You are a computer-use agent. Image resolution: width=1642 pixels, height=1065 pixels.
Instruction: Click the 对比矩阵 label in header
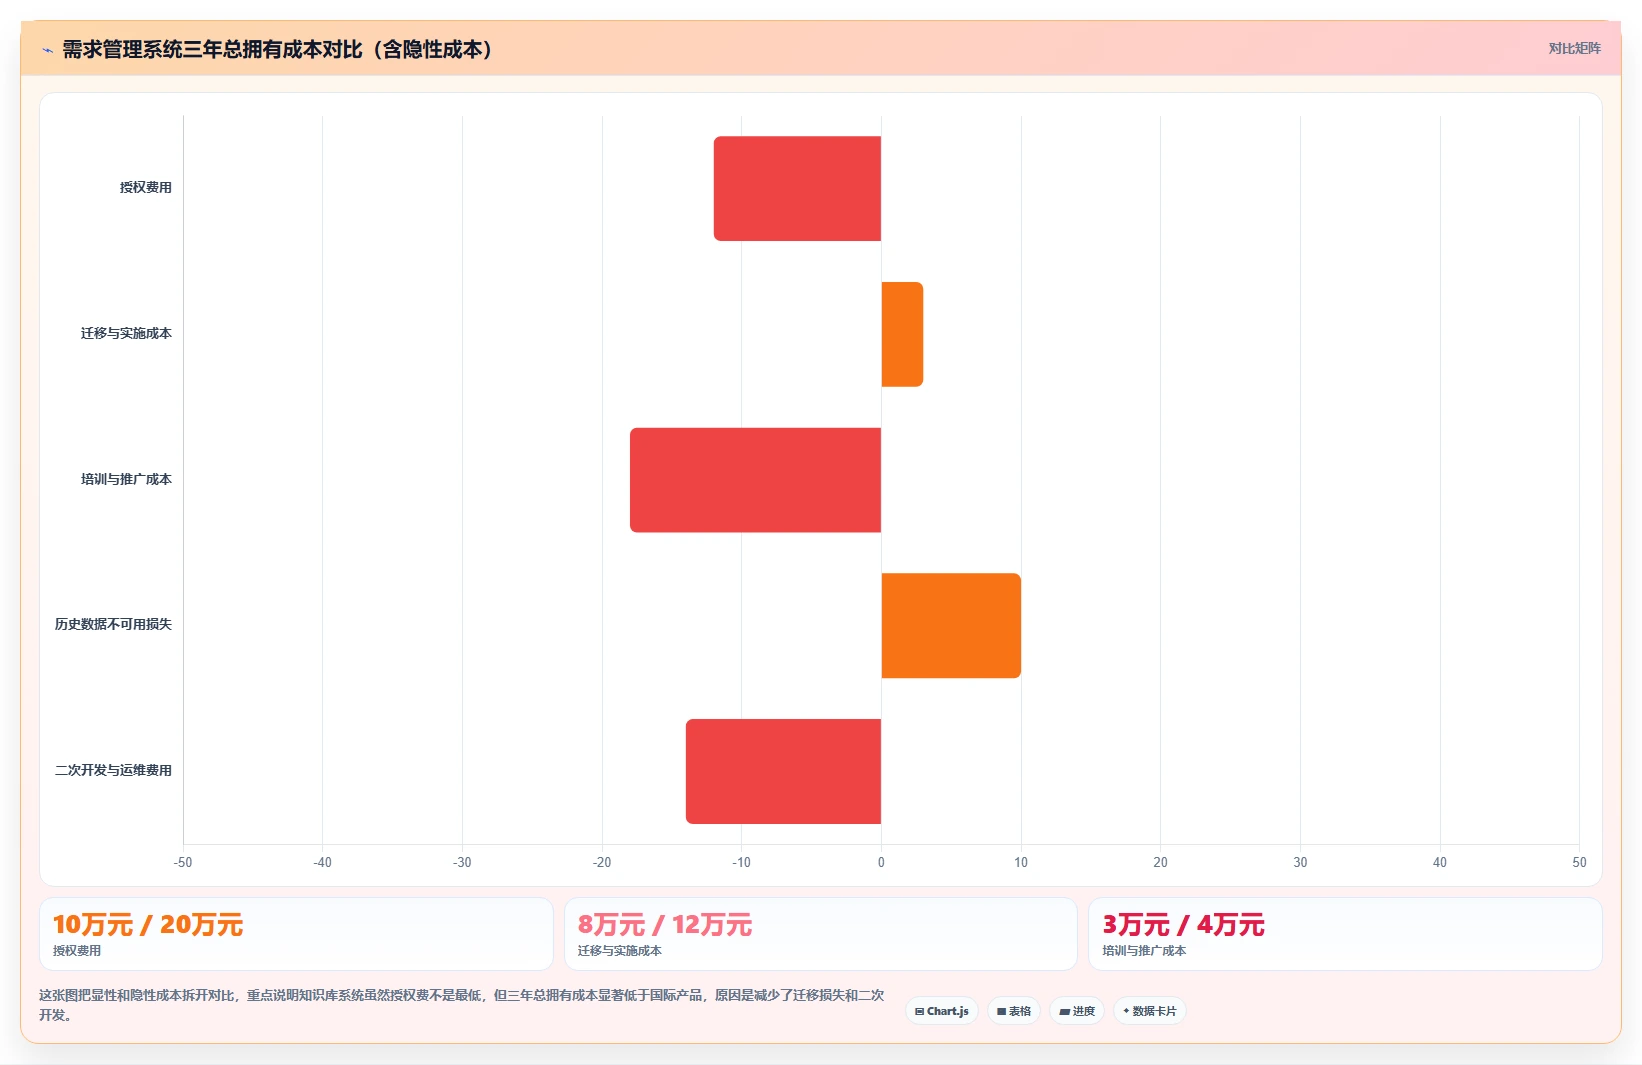[1574, 48]
